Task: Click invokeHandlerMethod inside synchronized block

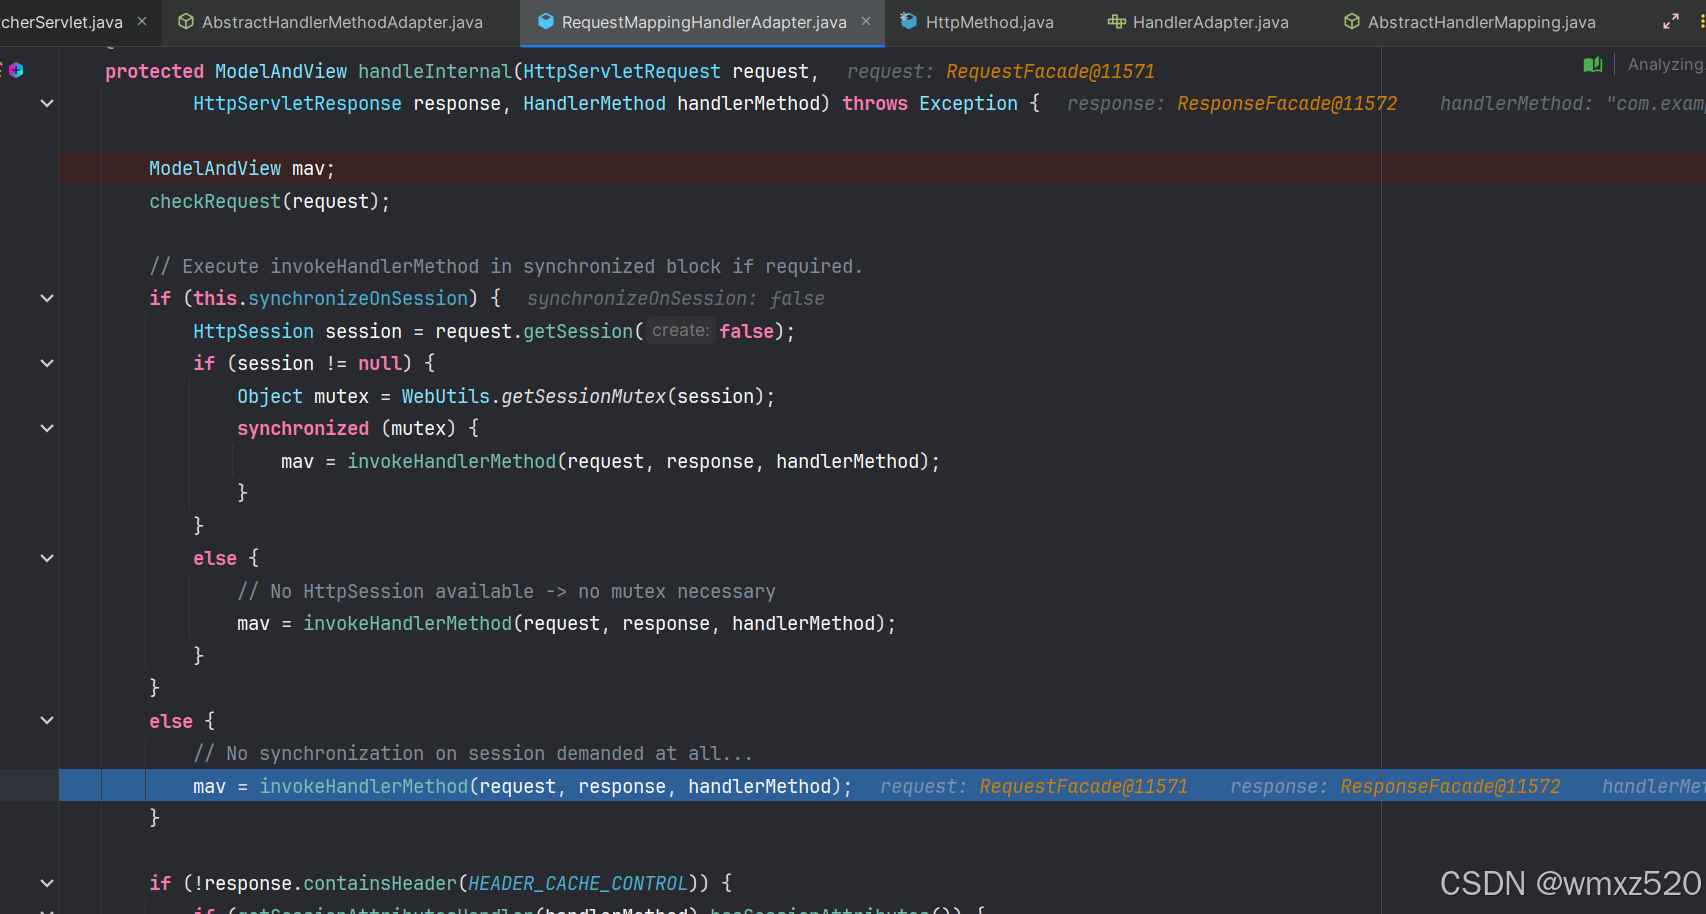Action: [451, 461]
